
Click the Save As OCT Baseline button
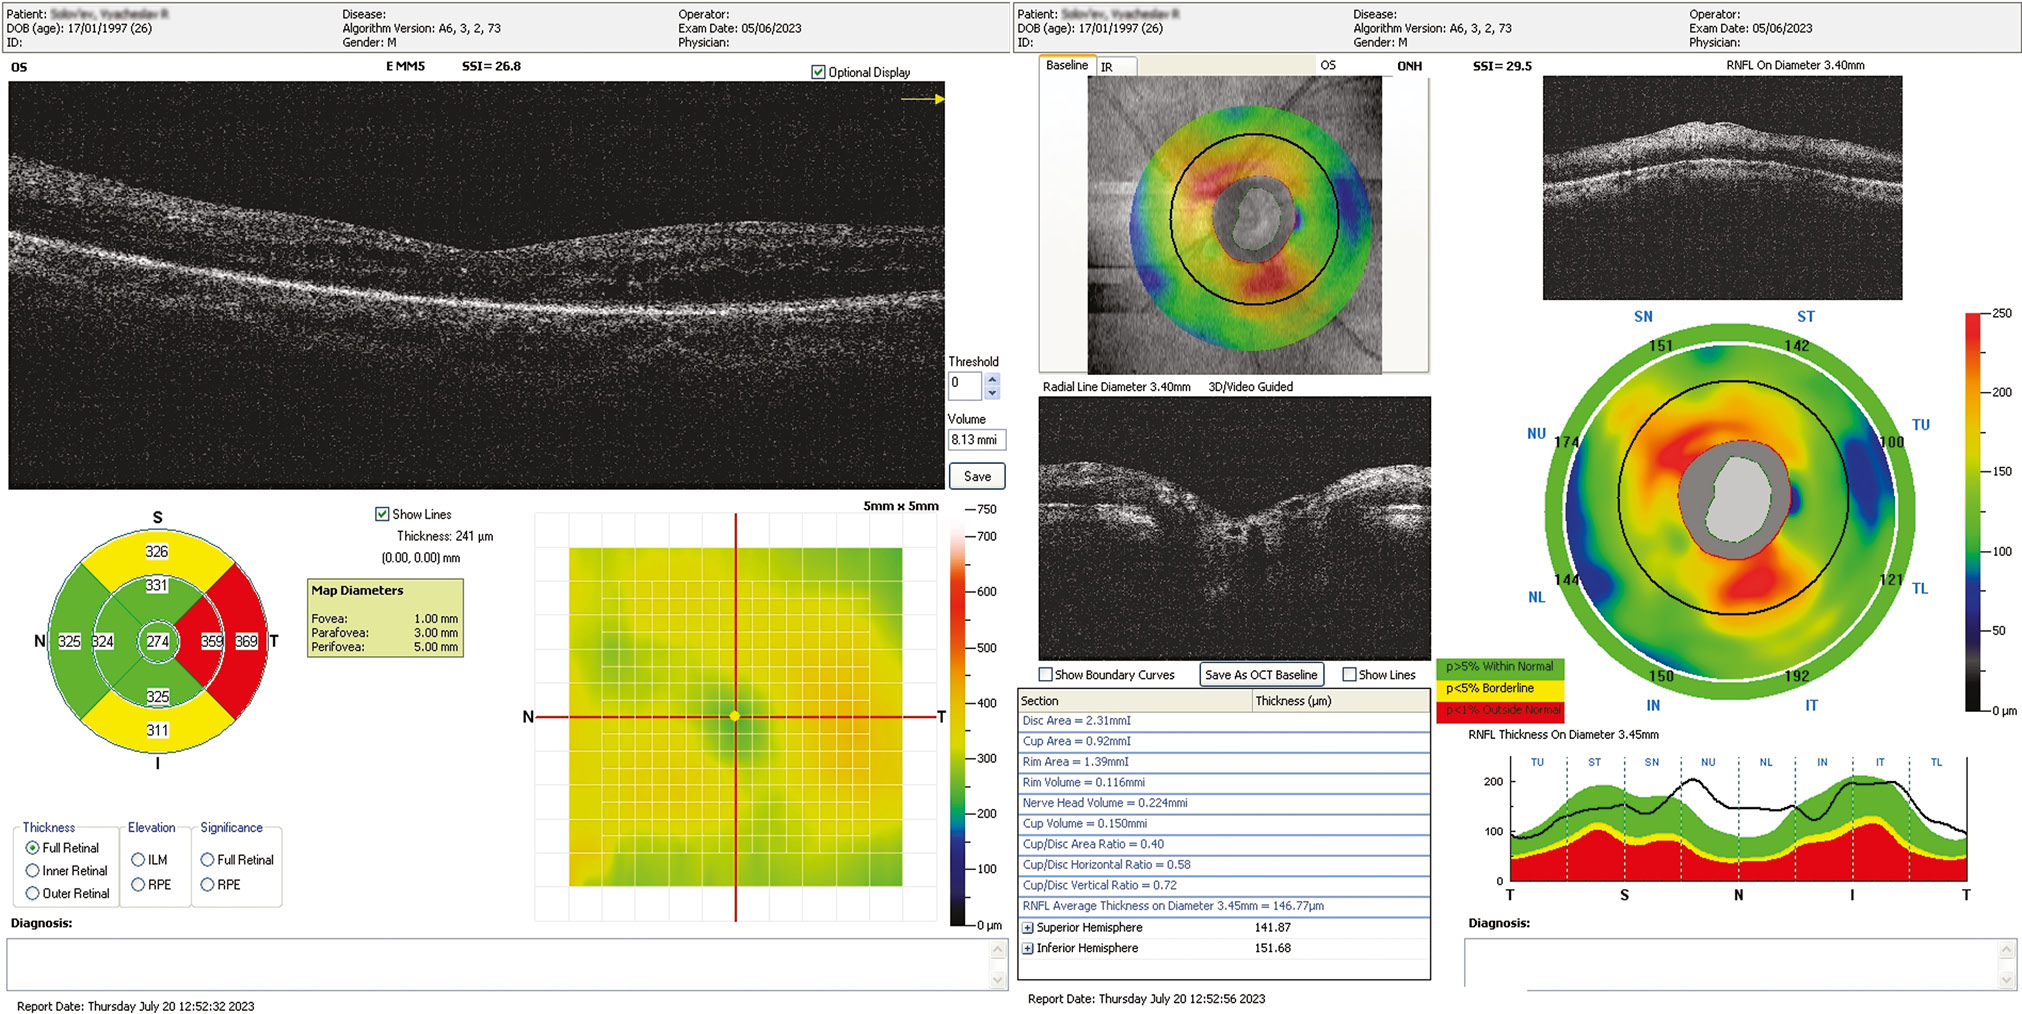click(x=1260, y=675)
